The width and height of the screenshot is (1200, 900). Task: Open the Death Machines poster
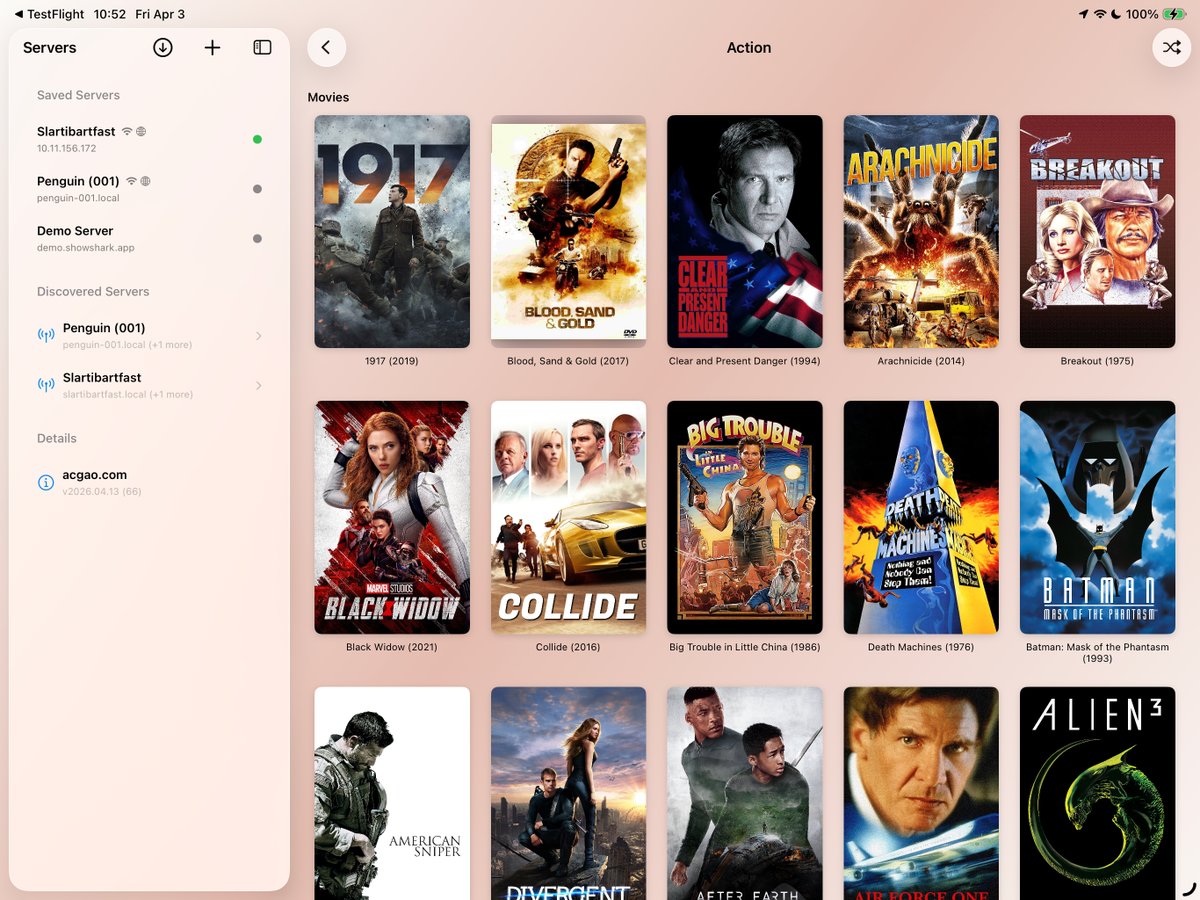coord(921,517)
